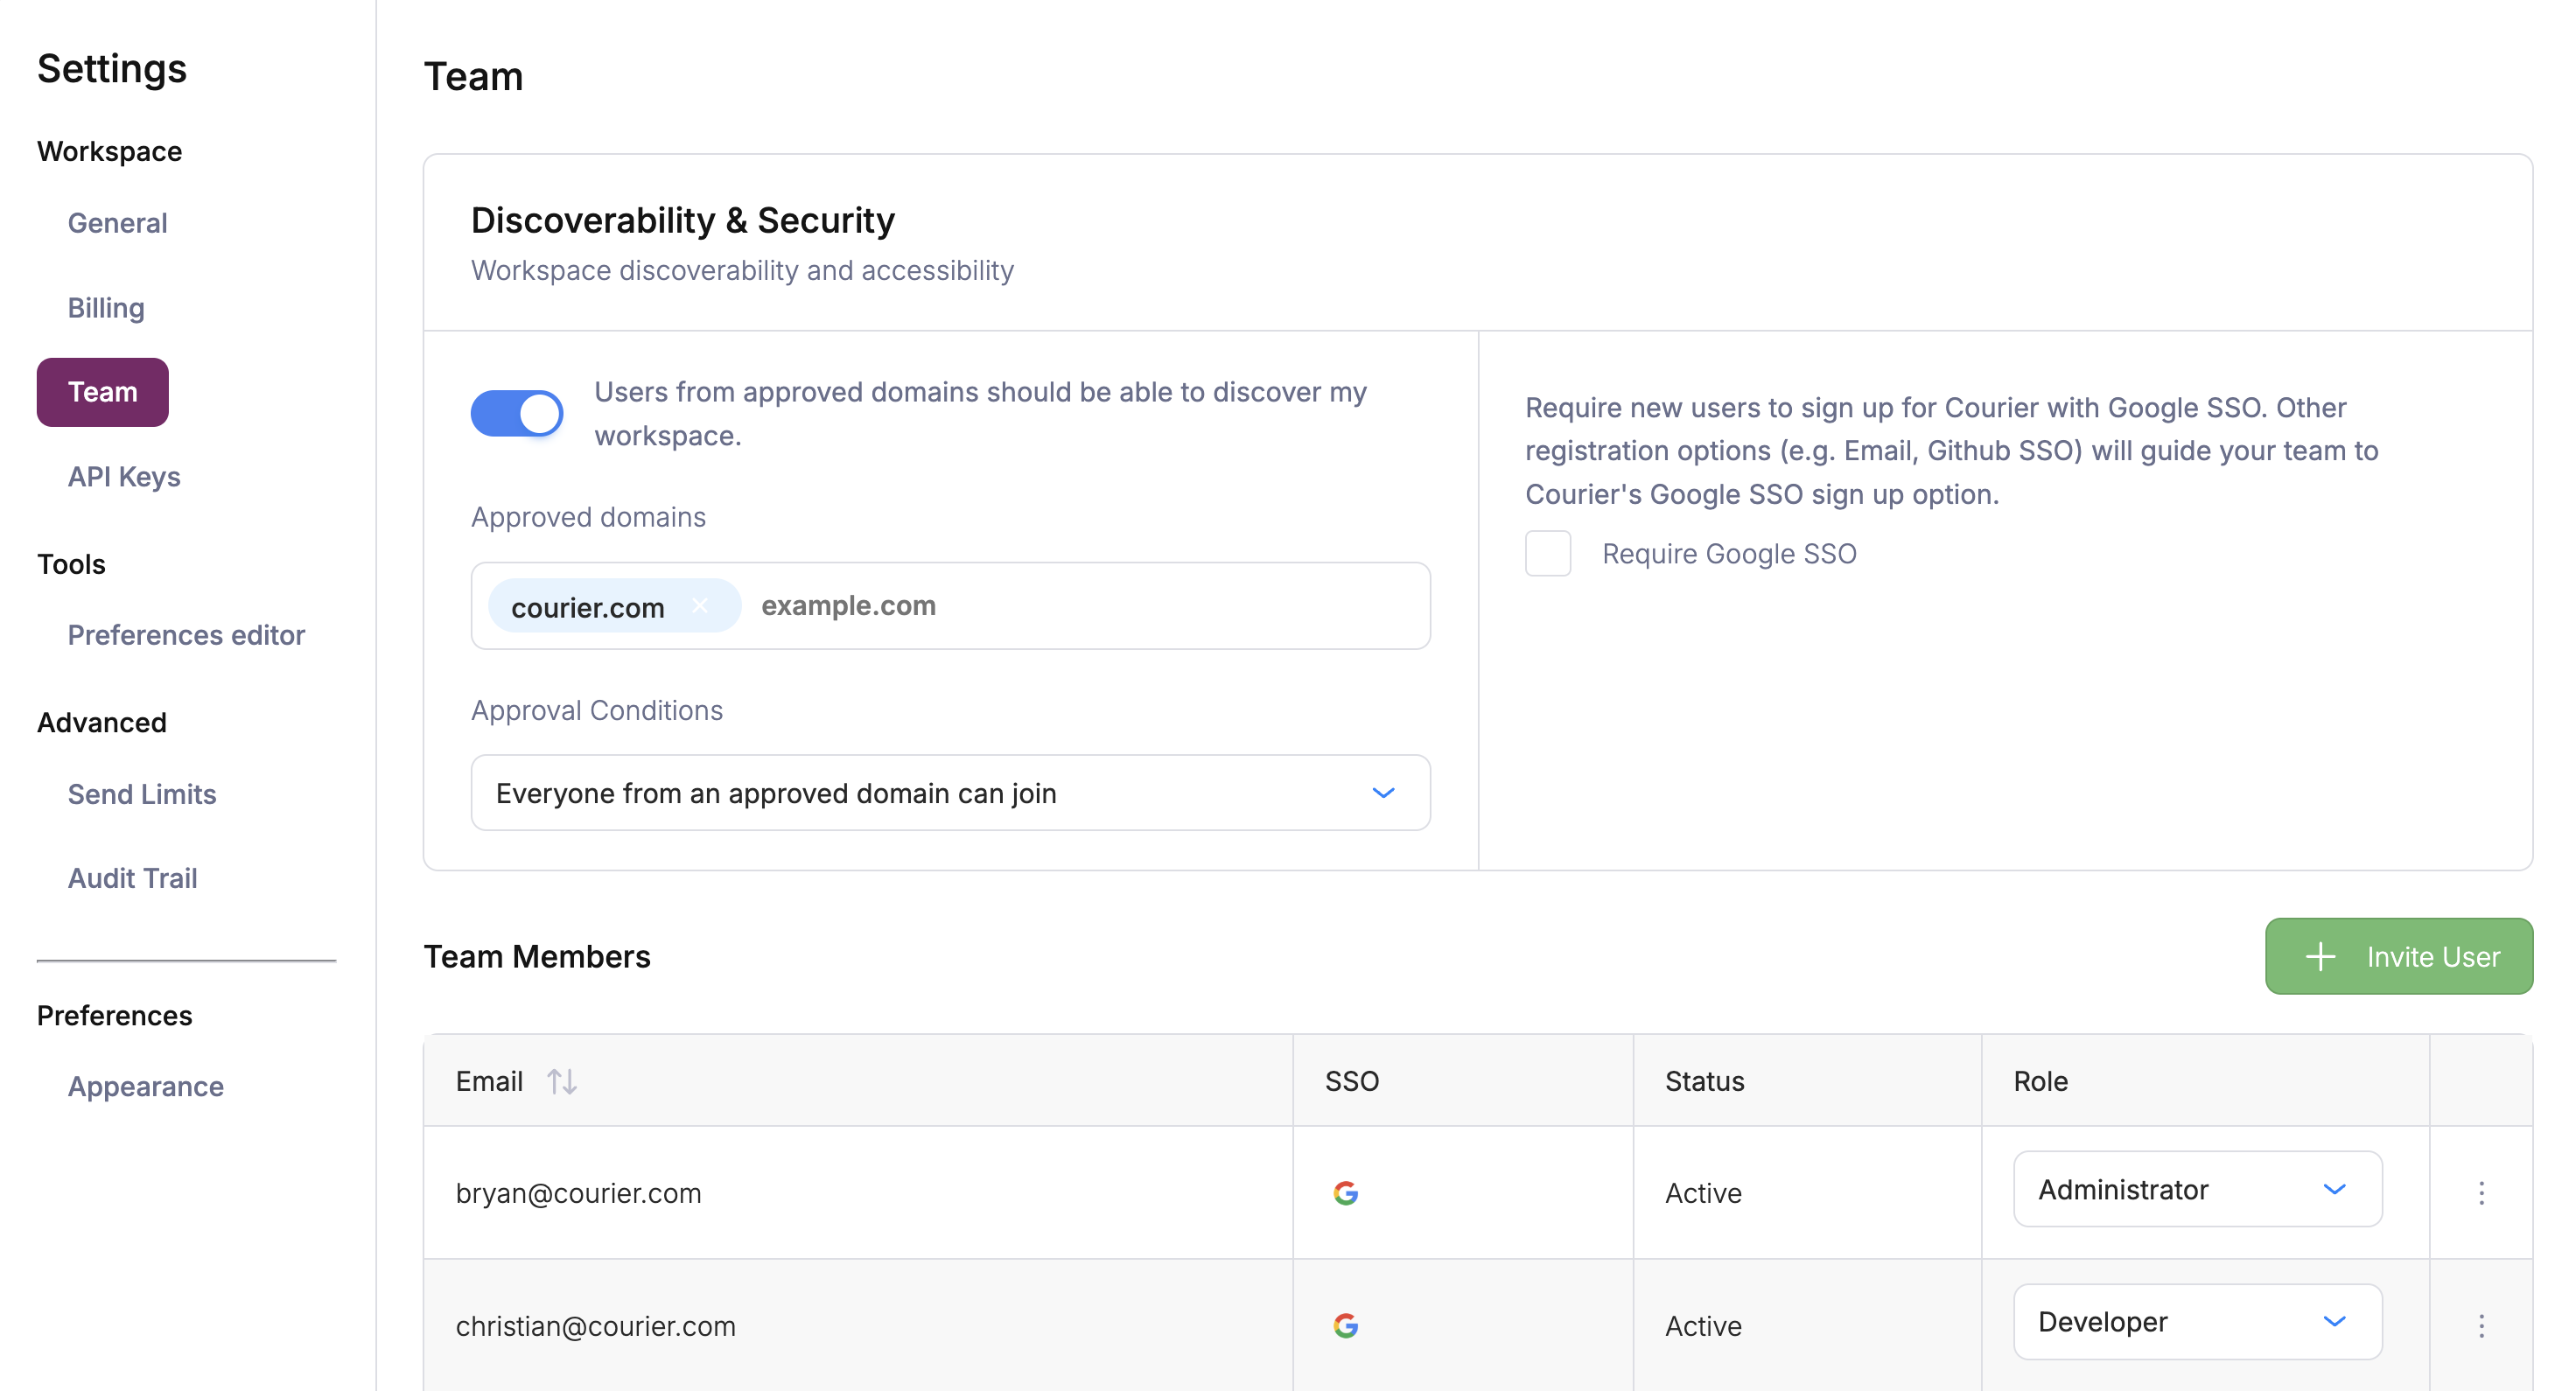Open the Appearance preferences

tap(145, 1086)
